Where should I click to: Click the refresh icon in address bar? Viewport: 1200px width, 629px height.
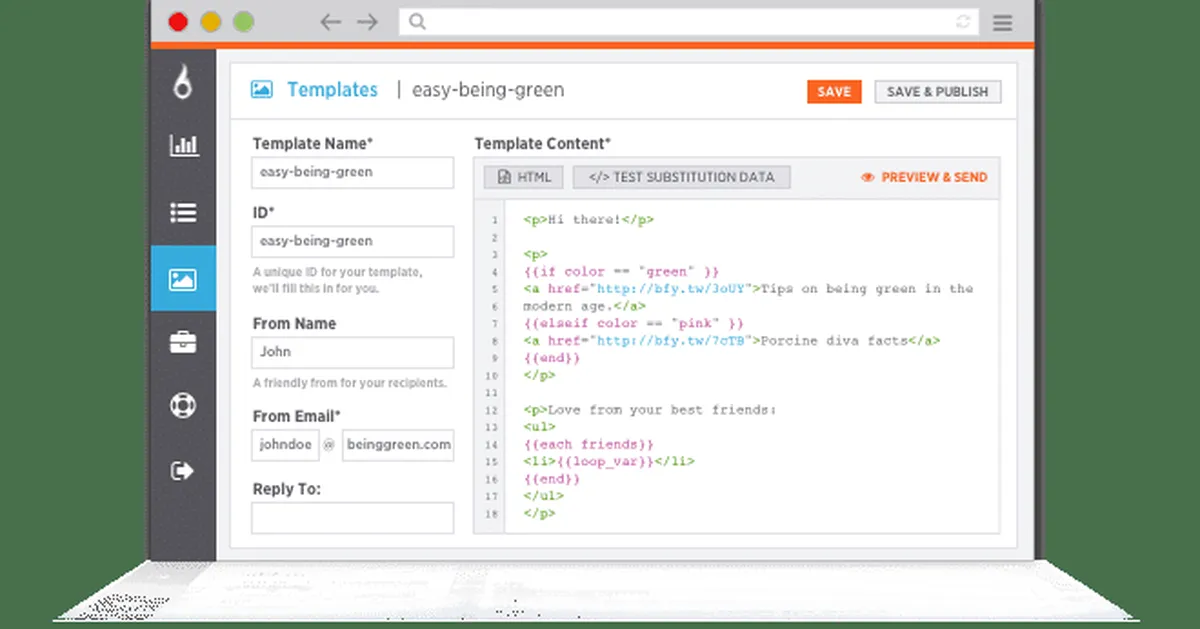pos(963,22)
